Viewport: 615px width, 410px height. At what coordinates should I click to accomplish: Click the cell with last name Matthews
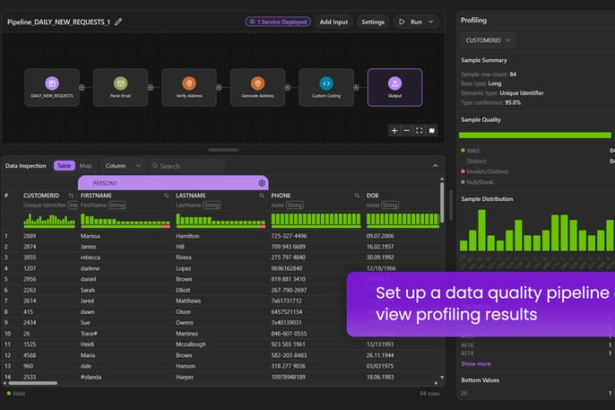point(188,301)
